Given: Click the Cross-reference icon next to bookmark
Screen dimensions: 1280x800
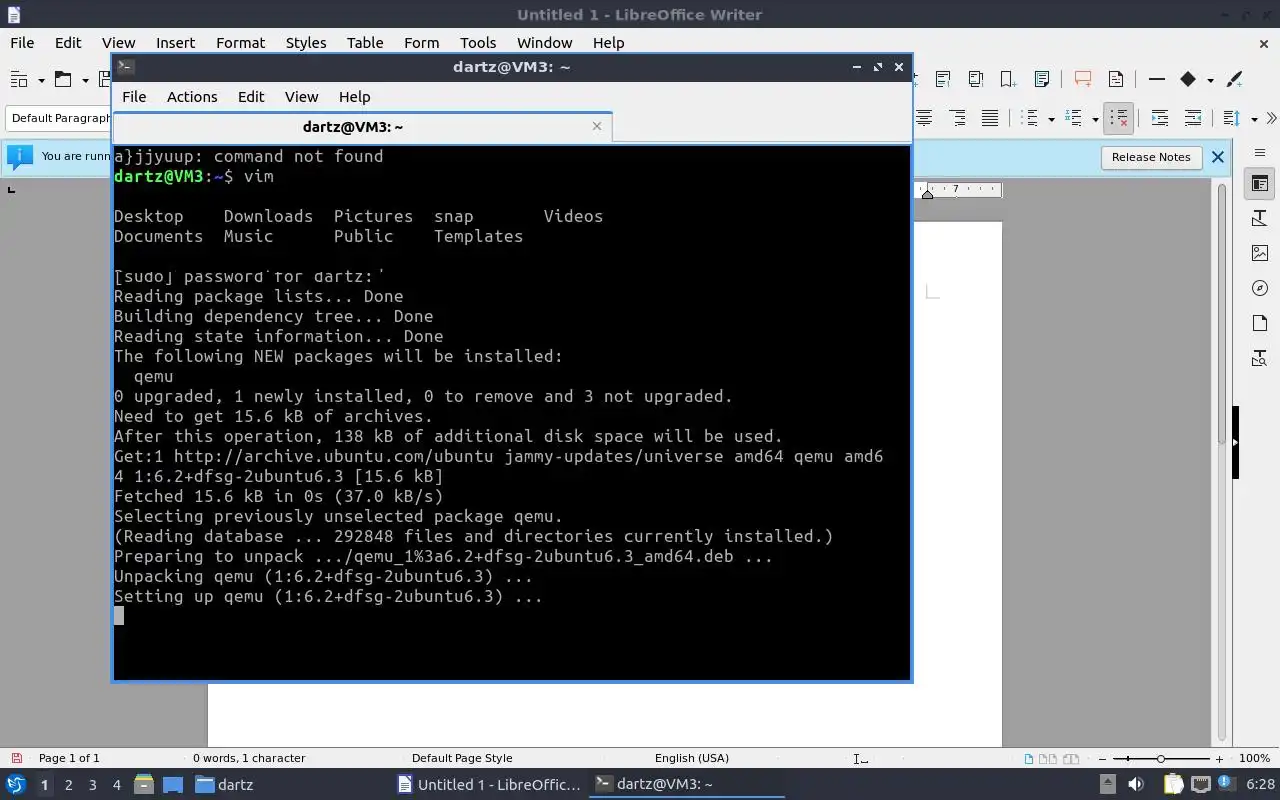Looking at the screenshot, I should click(1042, 79).
